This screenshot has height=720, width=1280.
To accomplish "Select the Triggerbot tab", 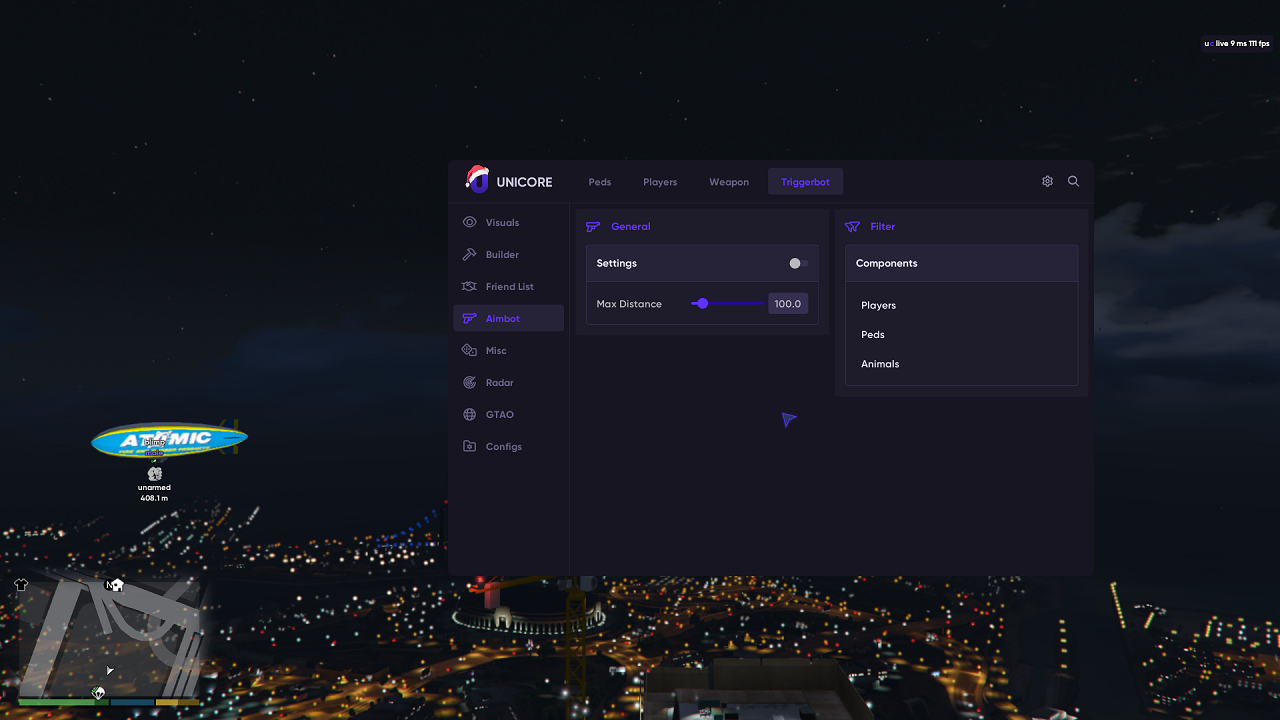I will pos(805,182).
